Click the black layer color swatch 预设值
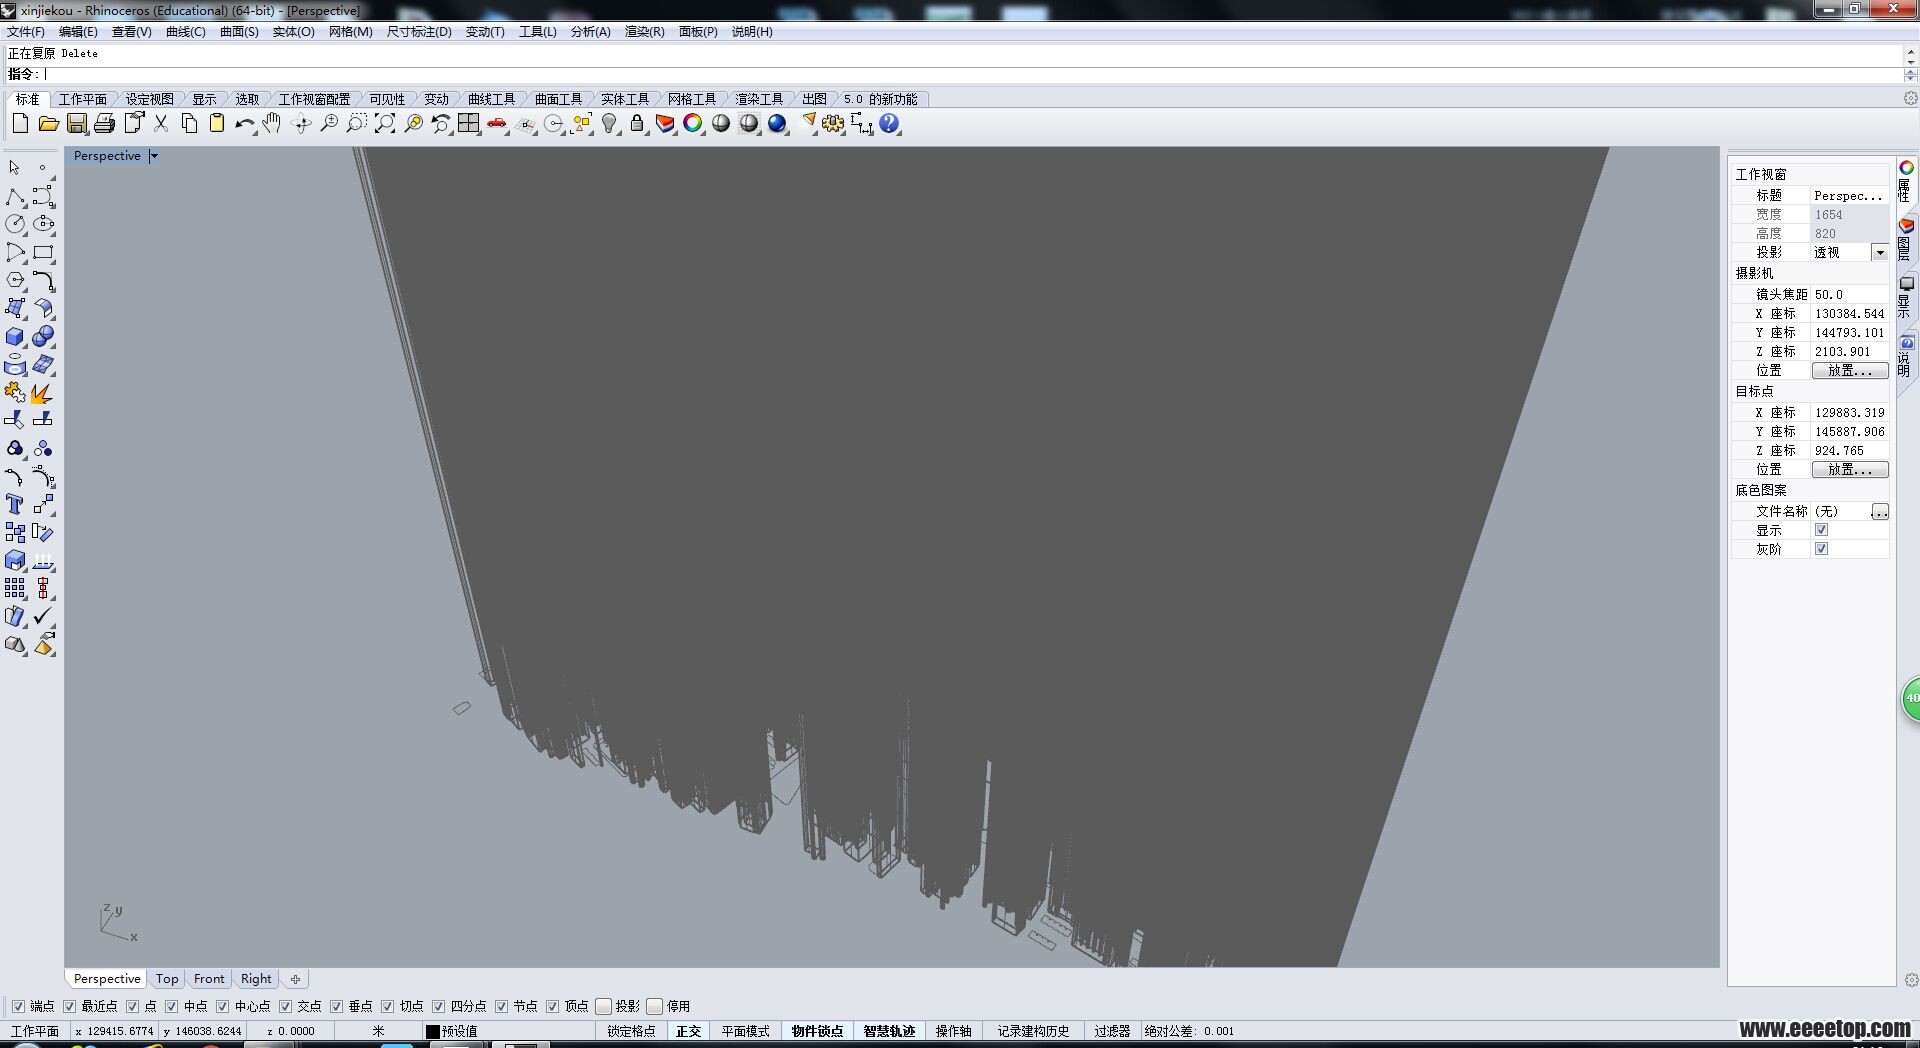 coord(433,1031)
